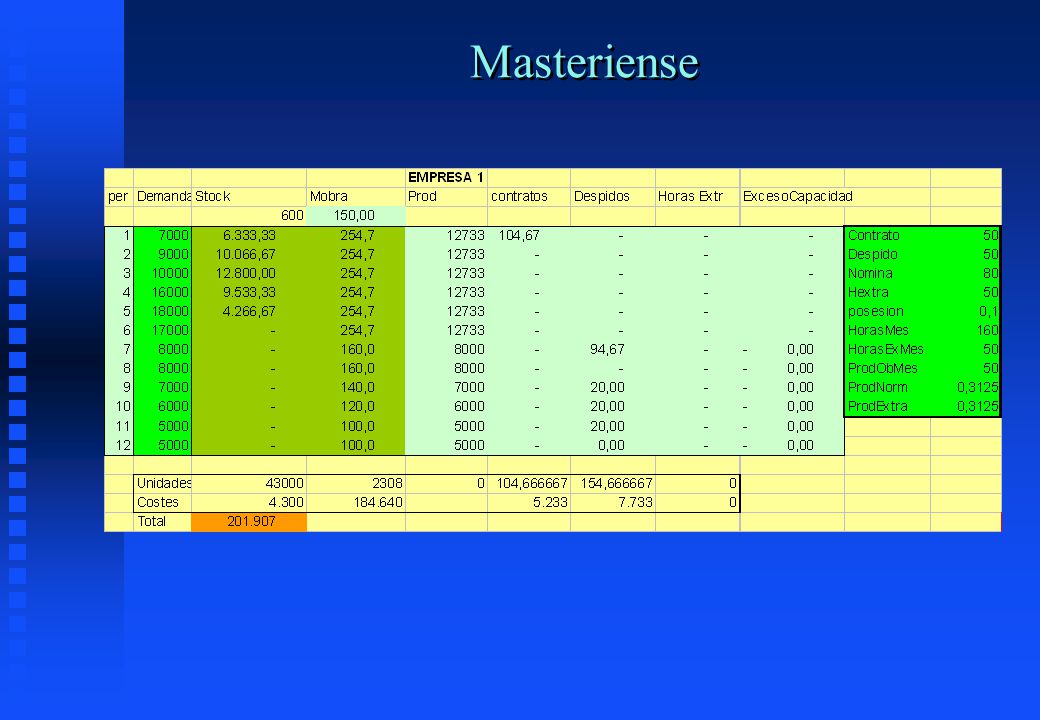1040x720 pixels.
Task: Click stock cell 4.266,67
Action: pos(249,312)
